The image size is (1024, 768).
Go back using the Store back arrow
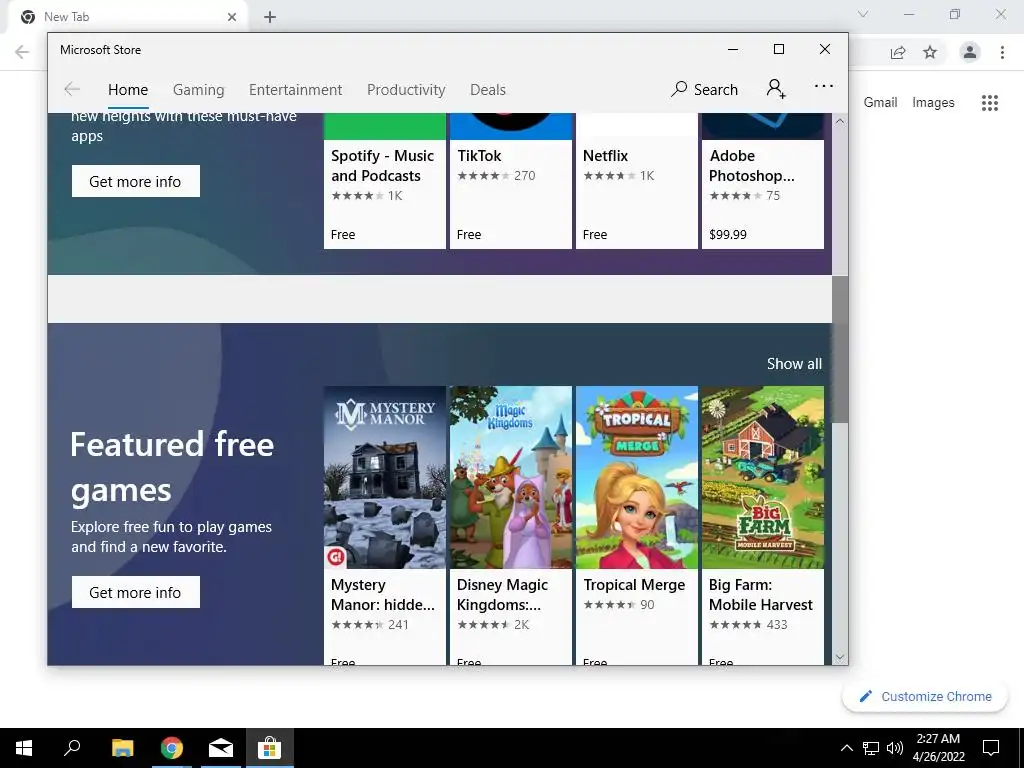[72, 89]
